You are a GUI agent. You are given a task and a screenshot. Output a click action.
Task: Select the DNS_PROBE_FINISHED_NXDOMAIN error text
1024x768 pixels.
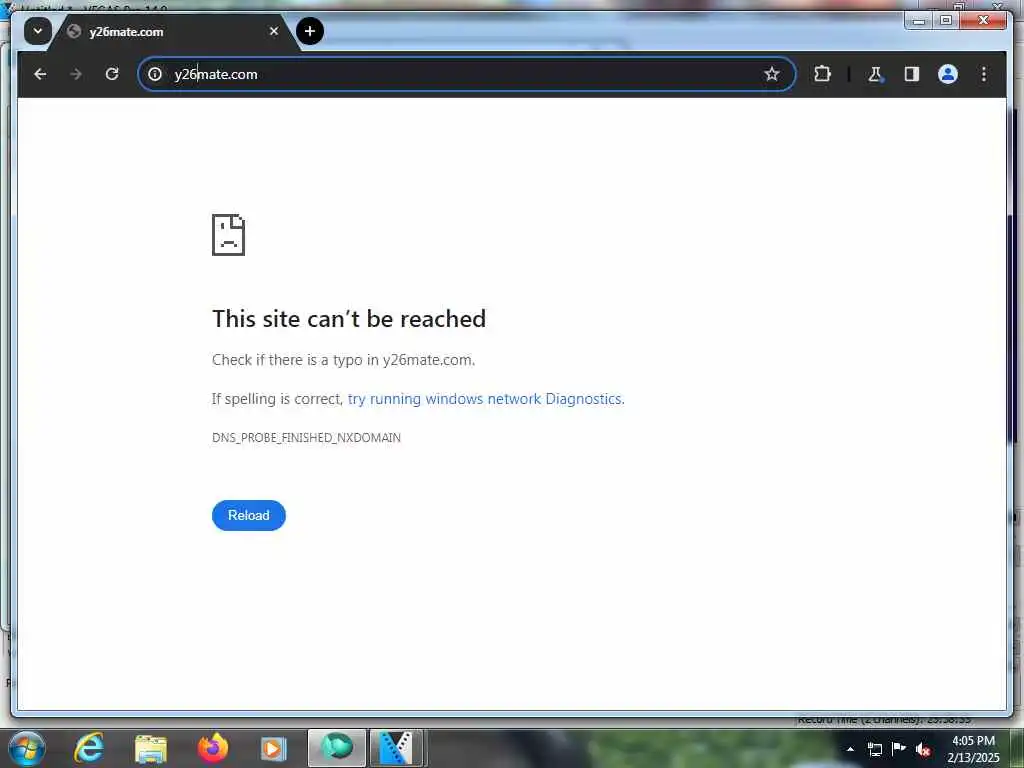[x=306, y=438]
